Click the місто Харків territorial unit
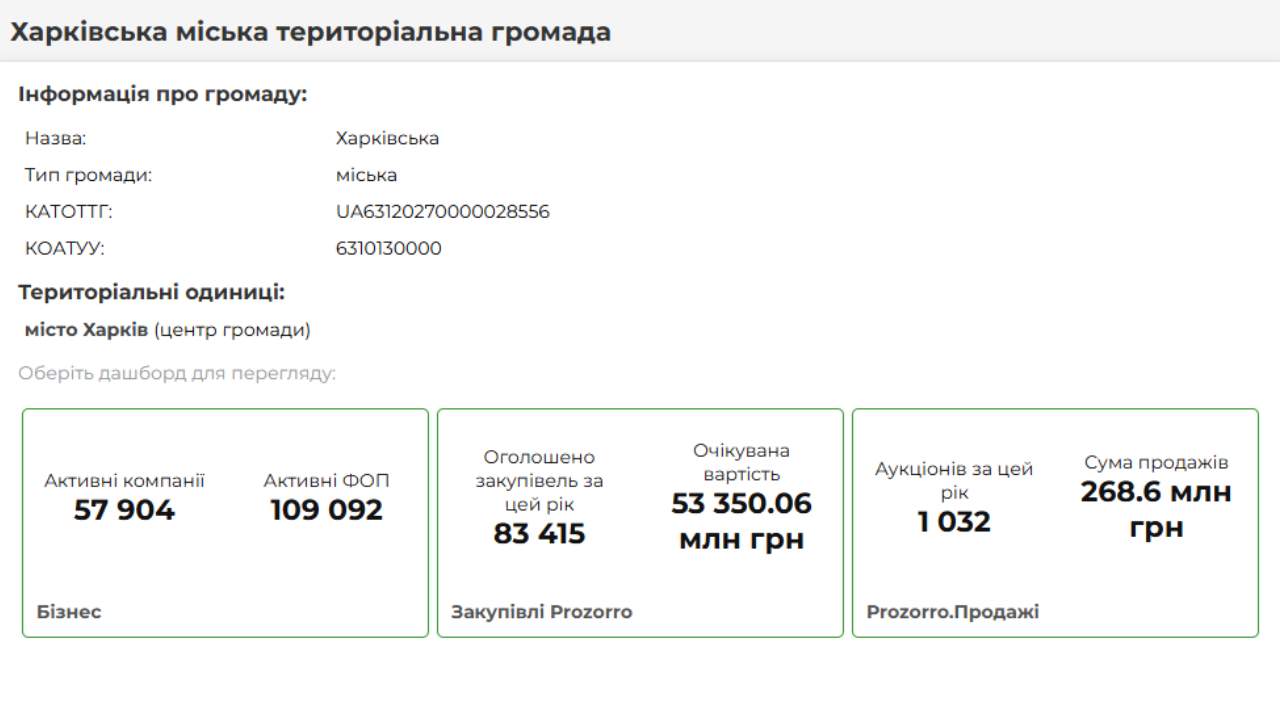The width and height of the screenshot is (1280, 720). tap(86, 330)
